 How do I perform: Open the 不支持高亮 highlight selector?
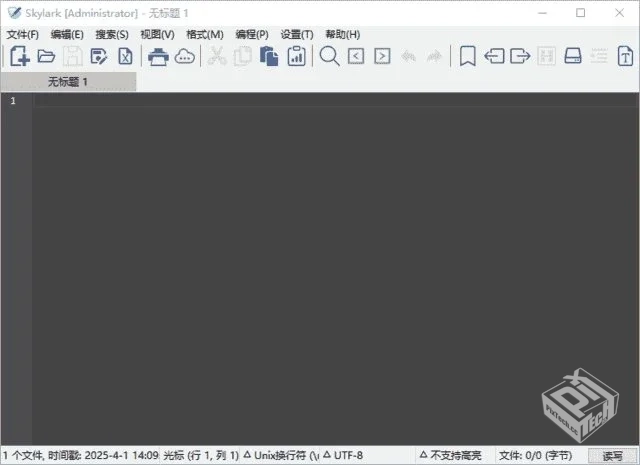[451, 455]
